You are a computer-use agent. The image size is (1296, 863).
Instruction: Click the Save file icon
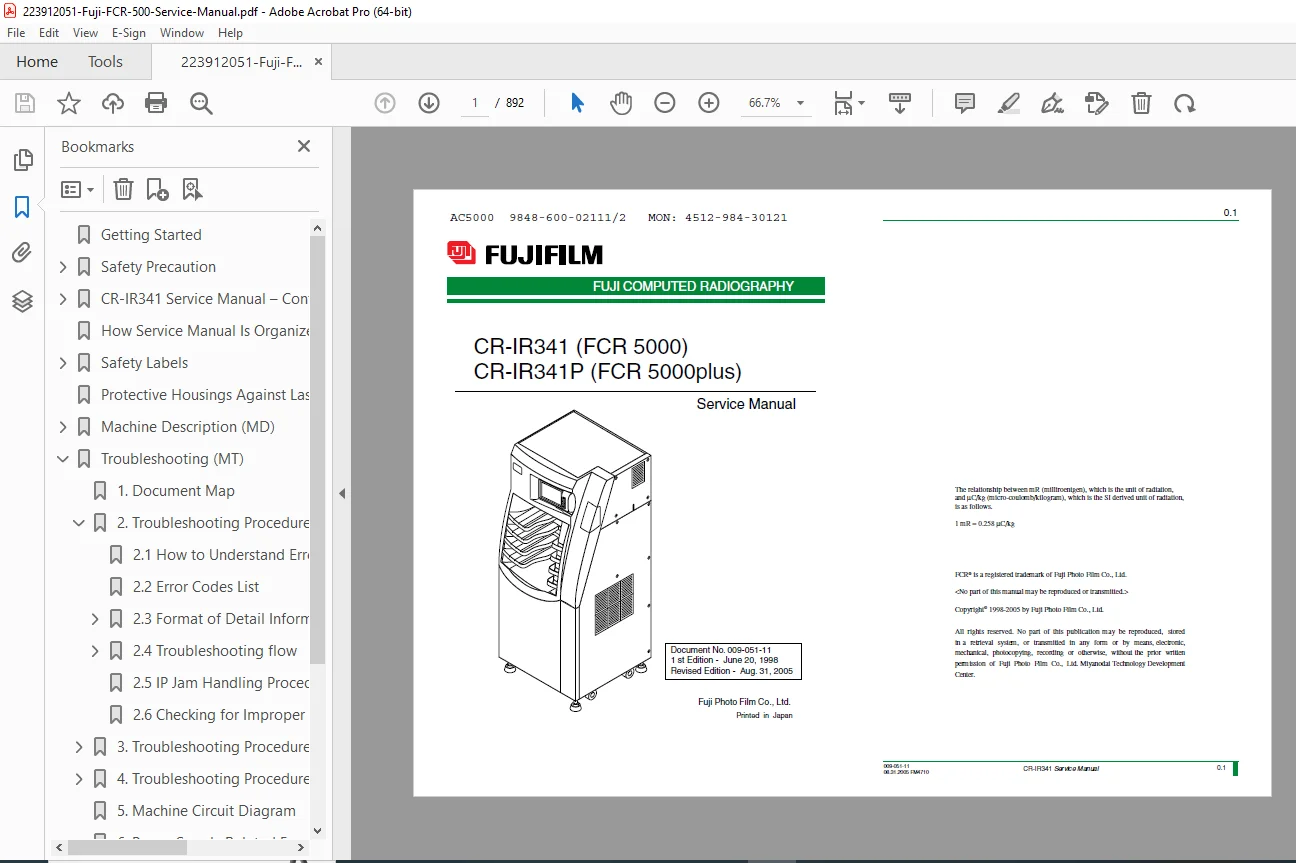click(x=25, y=103)
